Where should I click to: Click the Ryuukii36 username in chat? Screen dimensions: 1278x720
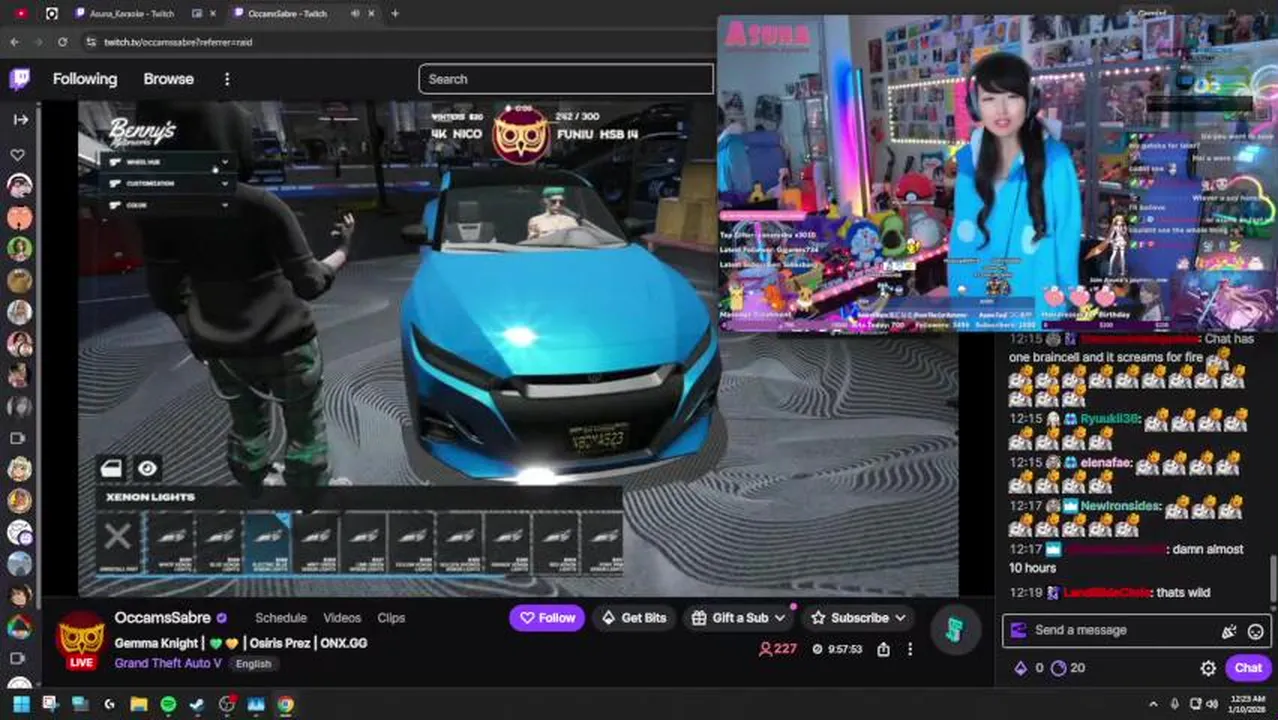point(1107,419)
